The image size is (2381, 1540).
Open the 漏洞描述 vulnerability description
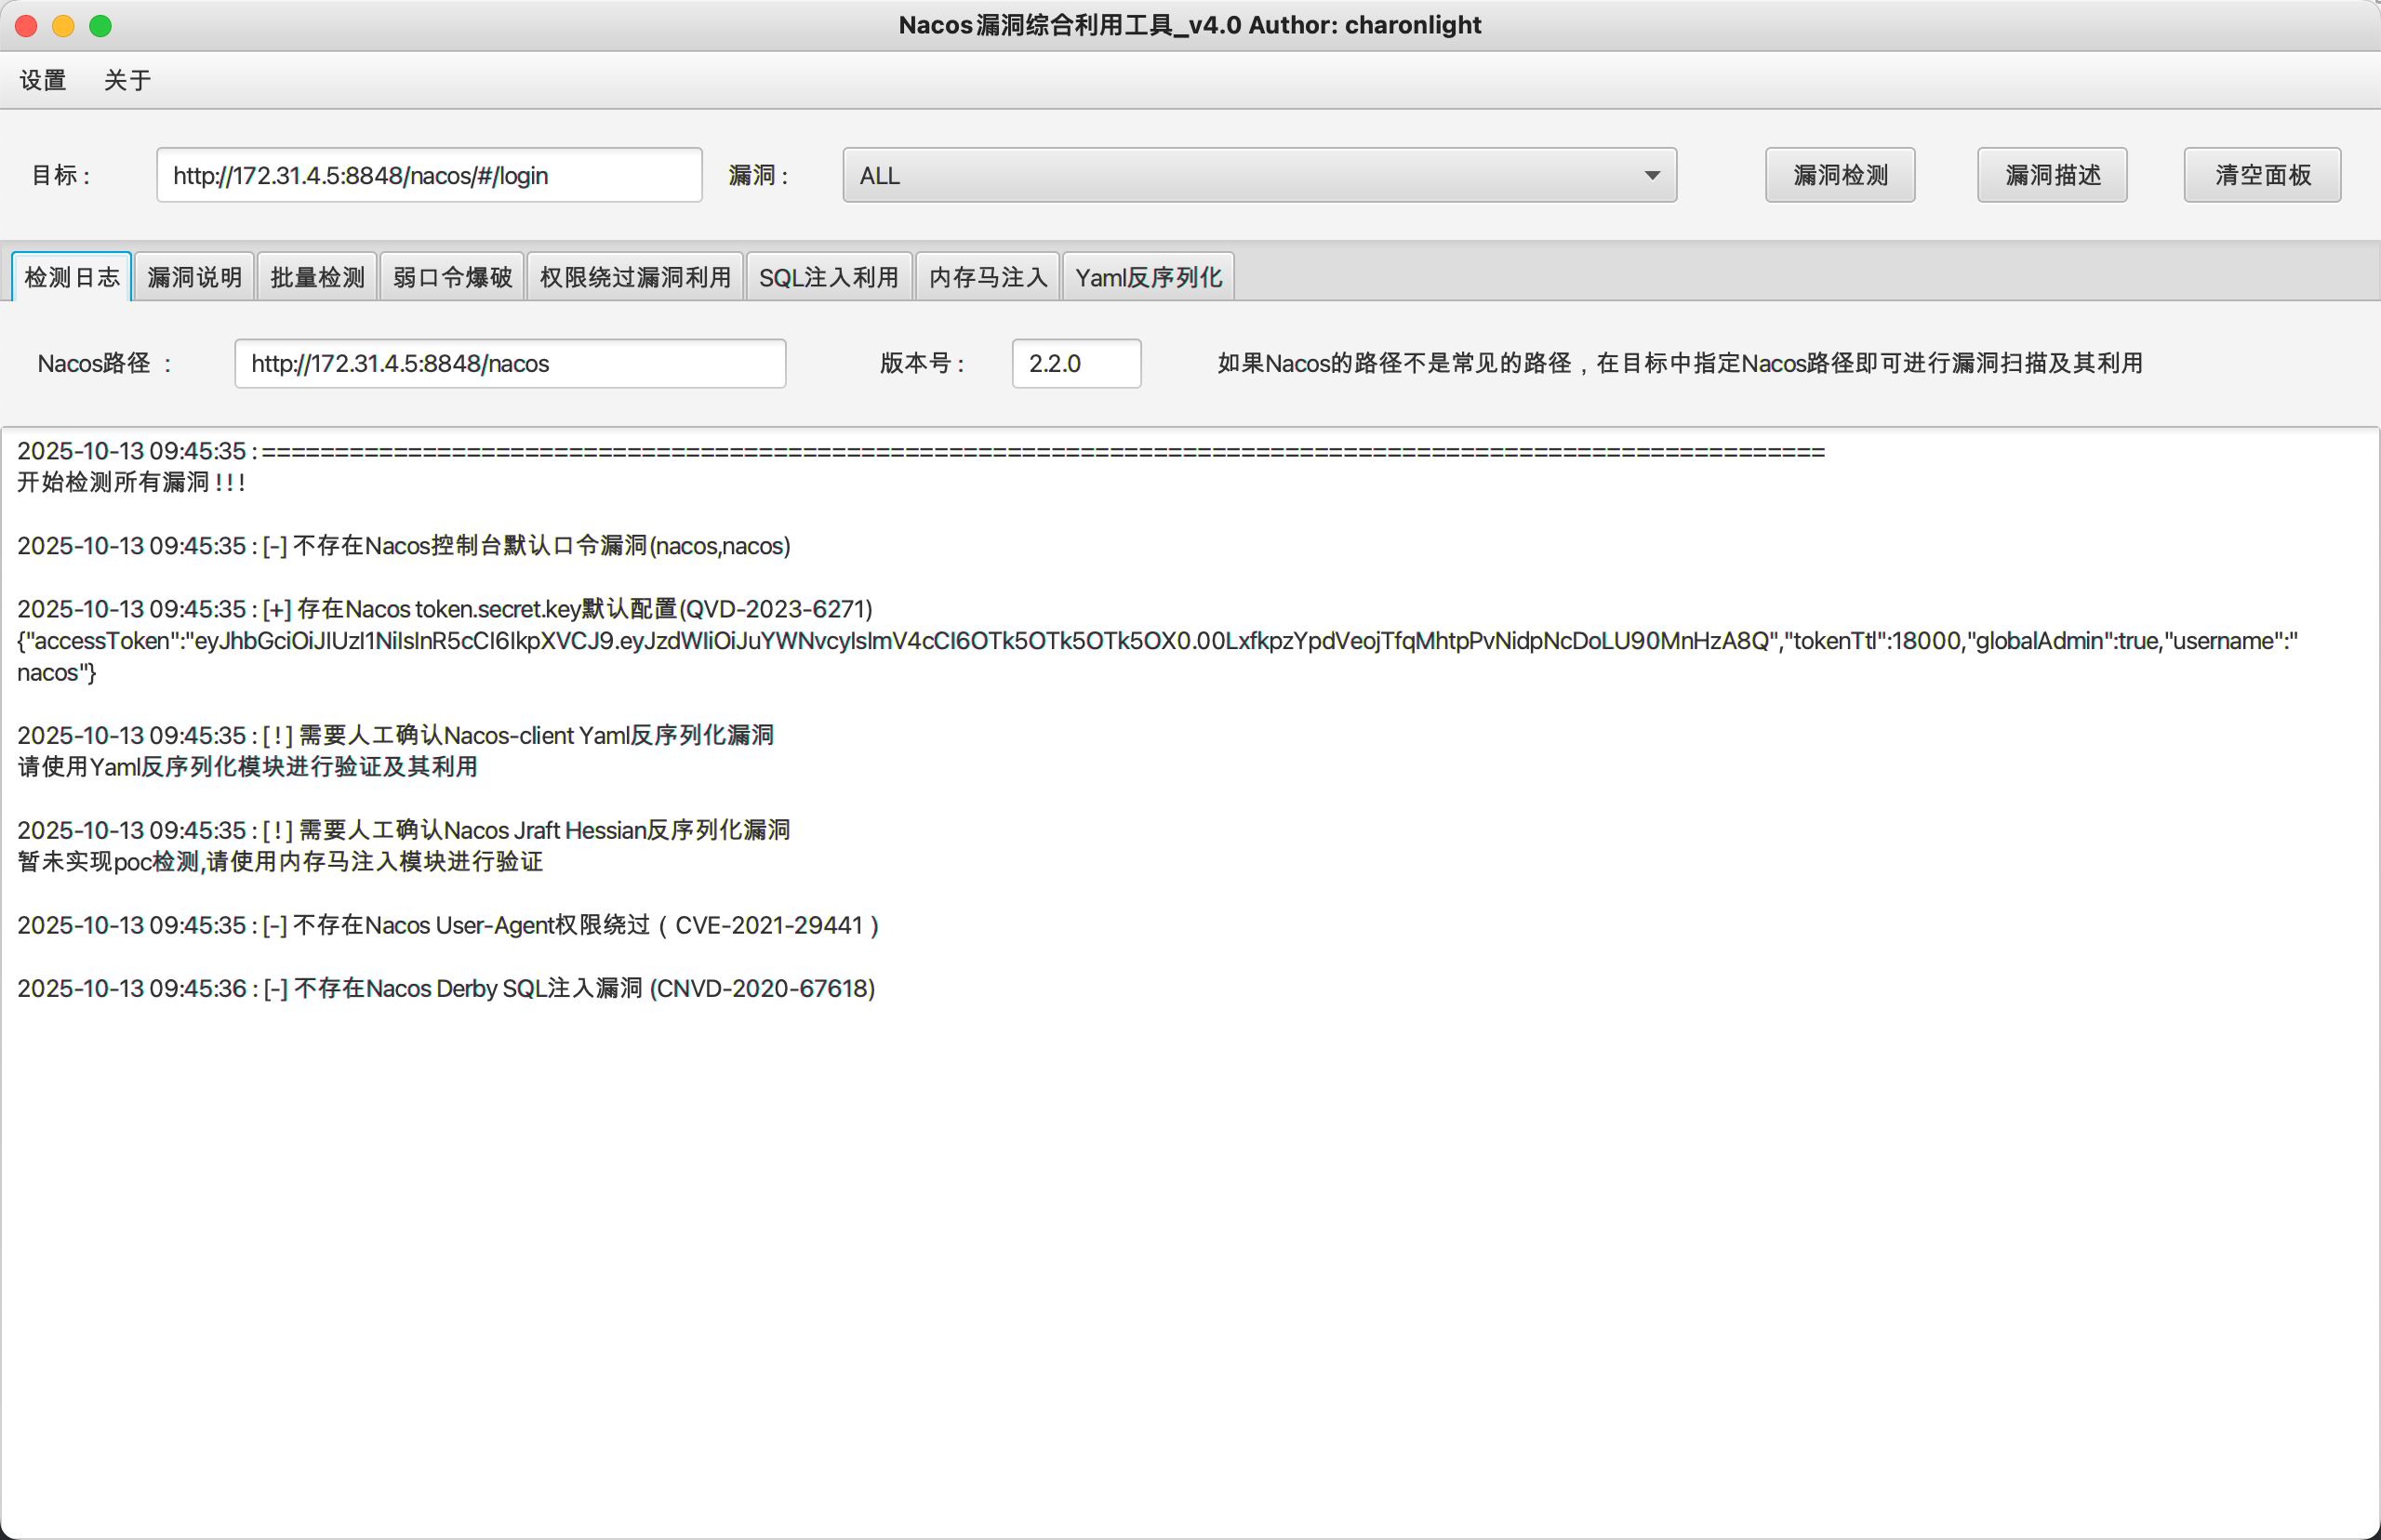coord(2050,174)
